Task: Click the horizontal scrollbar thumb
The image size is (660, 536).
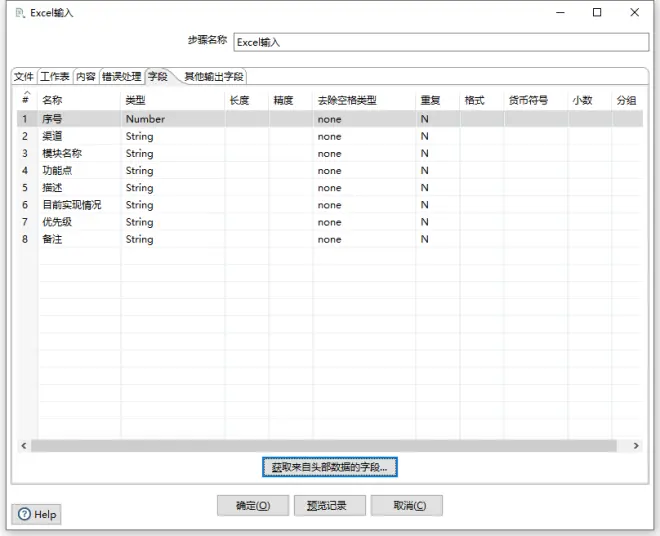Action: pos(324,445)
